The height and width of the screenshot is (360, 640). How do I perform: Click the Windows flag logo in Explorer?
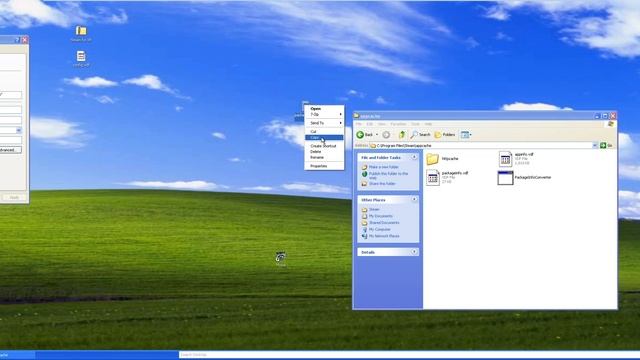click(x=611, y=124)
